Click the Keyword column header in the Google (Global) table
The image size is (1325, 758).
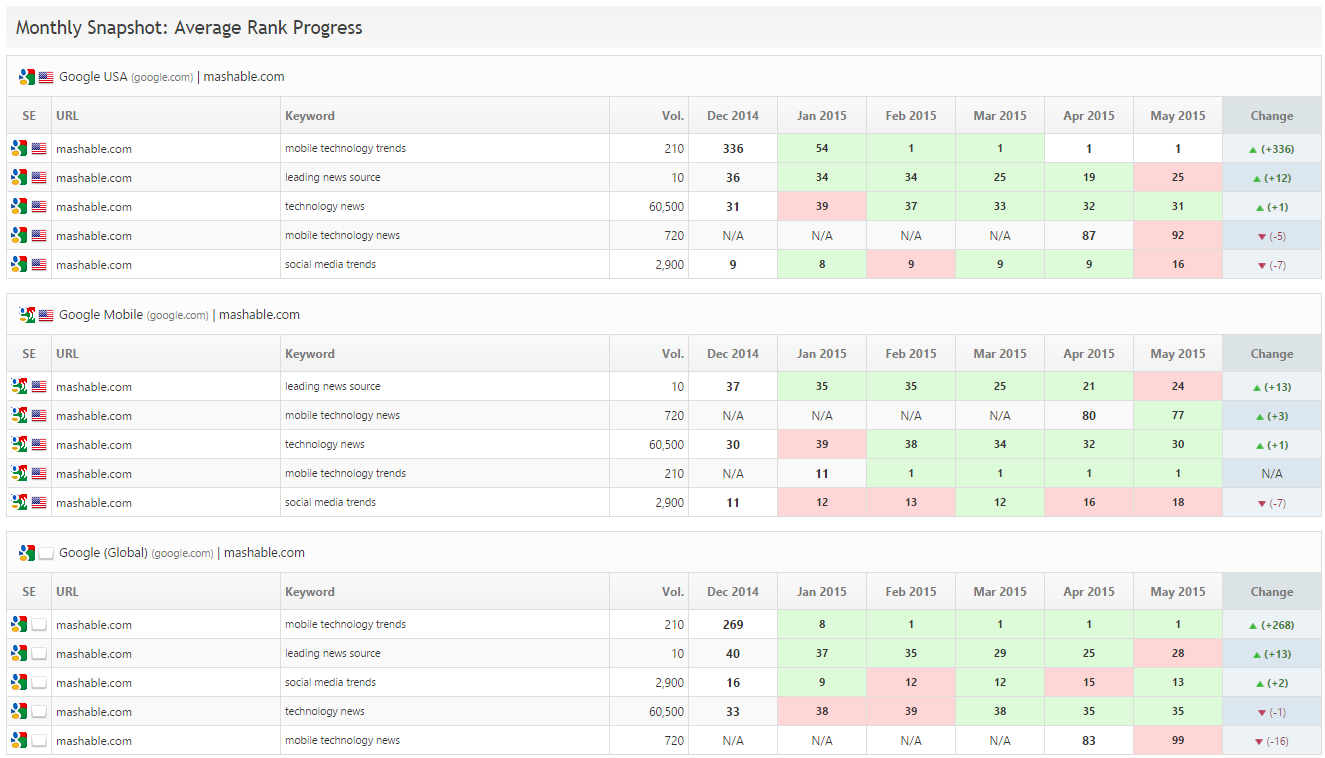coord(310,592)
